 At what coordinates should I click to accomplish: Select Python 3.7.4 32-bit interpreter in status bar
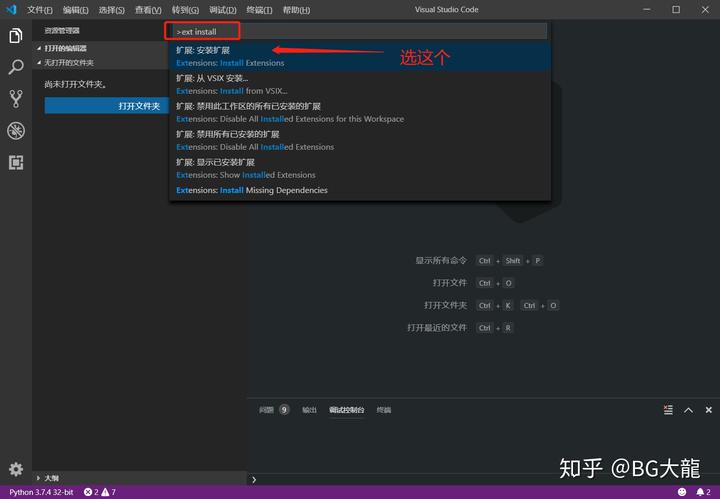41,492
